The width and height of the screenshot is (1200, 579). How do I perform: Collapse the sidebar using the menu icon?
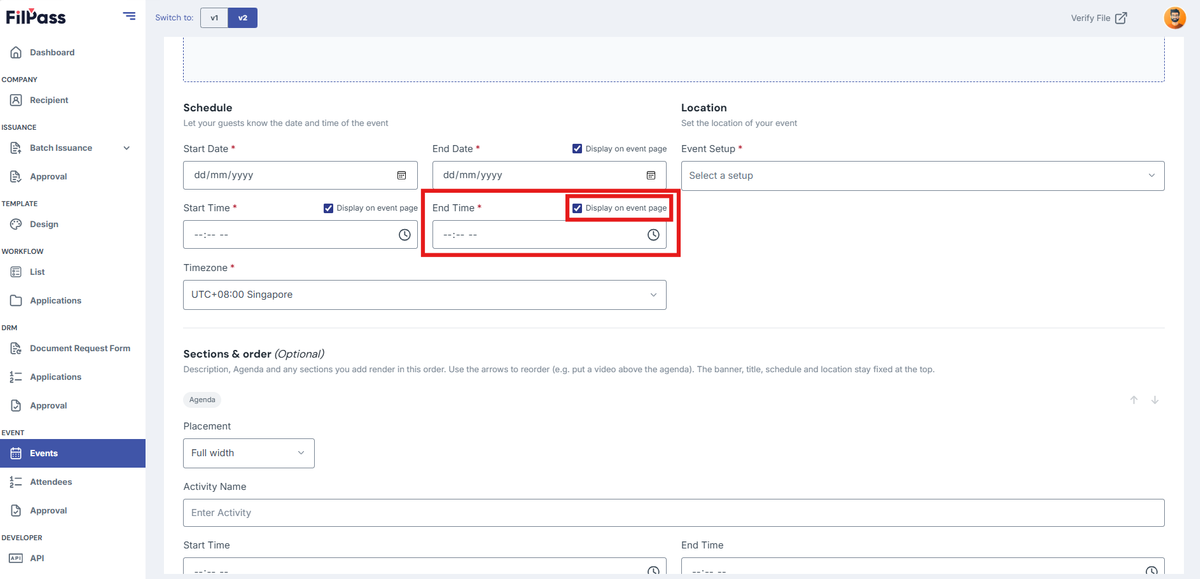(129, 16)
